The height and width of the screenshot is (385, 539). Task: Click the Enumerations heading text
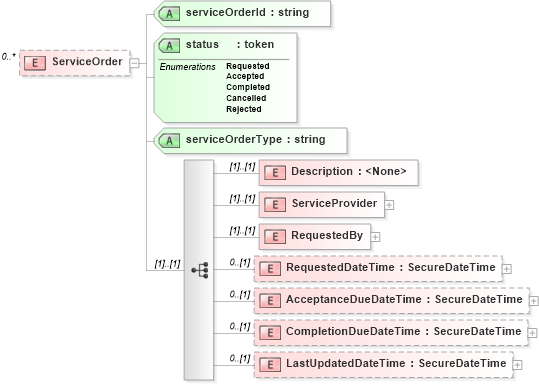click(187, 67)
